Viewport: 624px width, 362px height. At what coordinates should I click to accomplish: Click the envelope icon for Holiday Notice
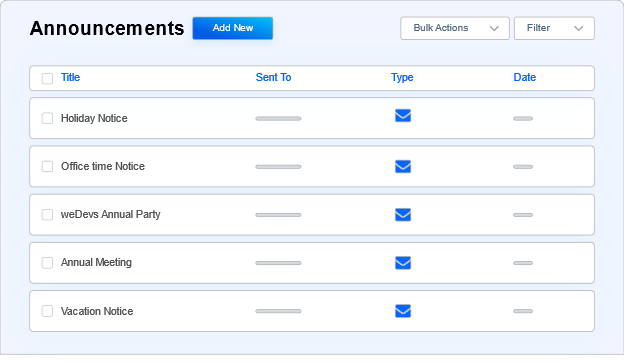coord(403,116)
